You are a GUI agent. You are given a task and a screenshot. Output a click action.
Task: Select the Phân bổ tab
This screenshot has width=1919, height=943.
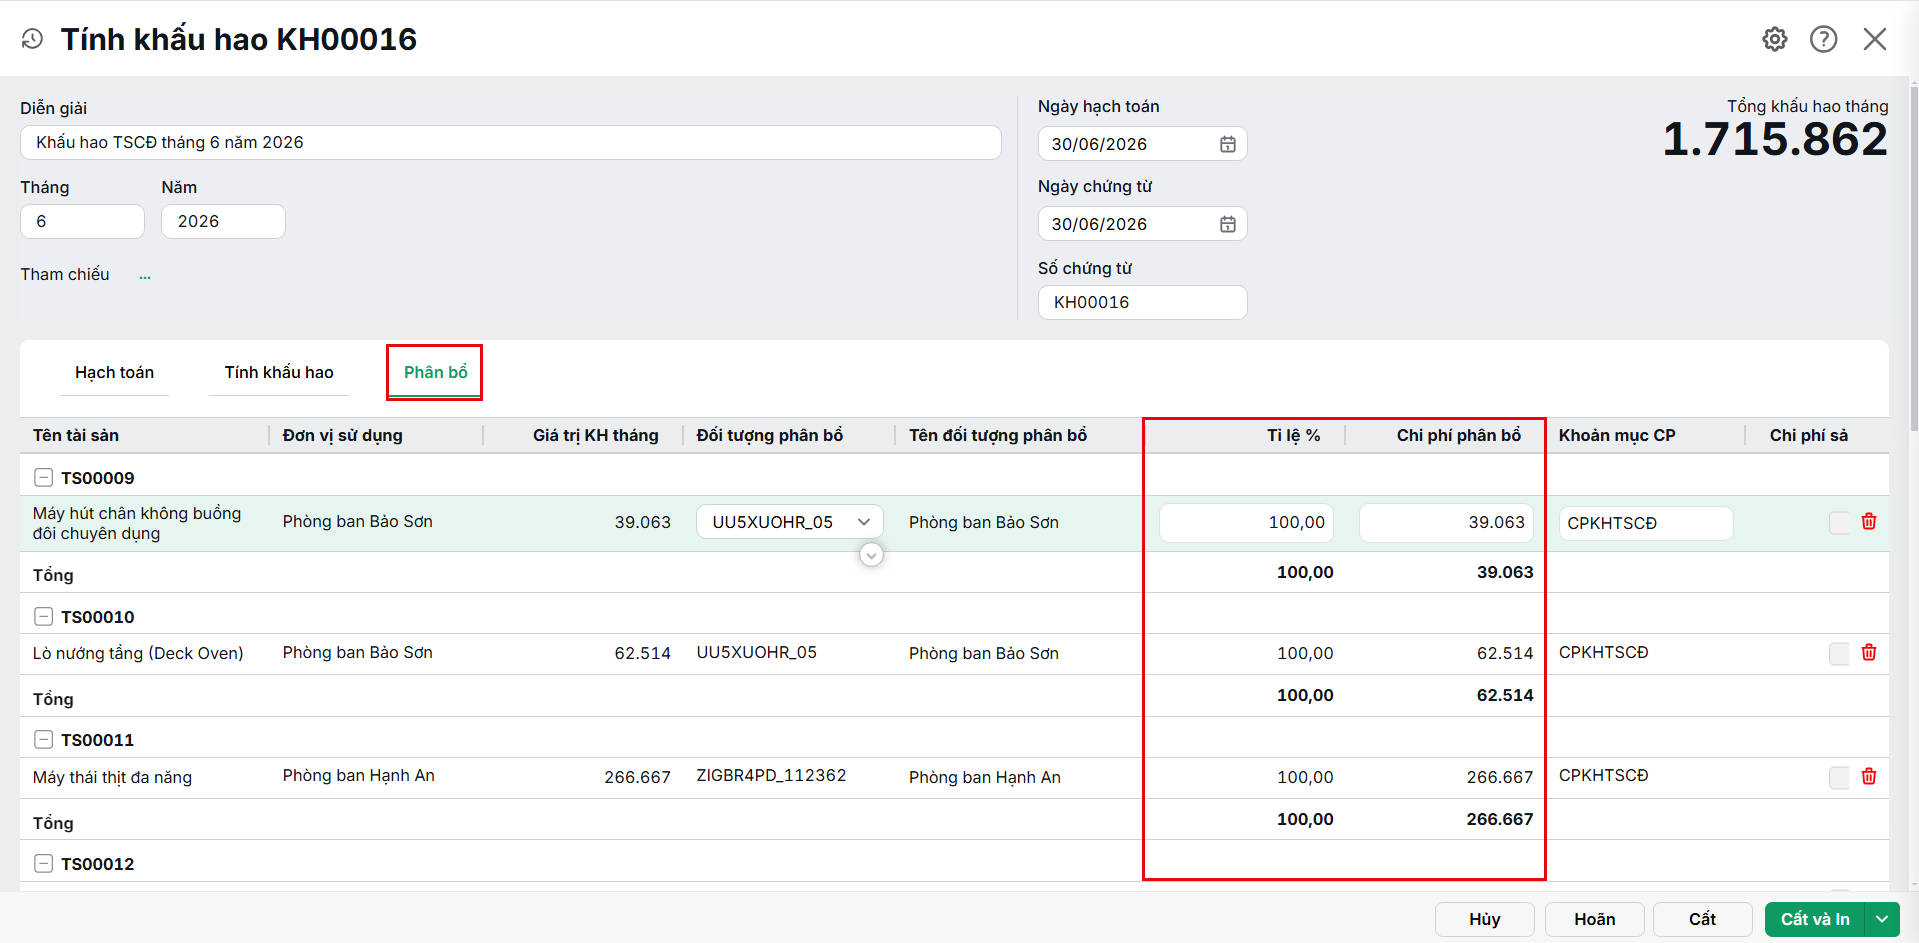click(x=435, y=372)
